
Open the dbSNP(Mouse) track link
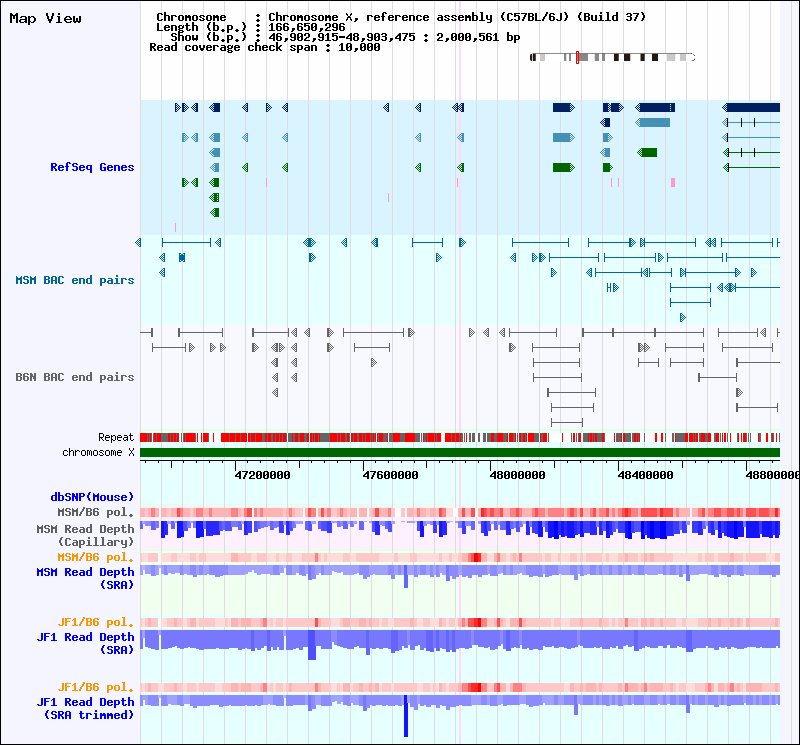[x=92, y=497]
